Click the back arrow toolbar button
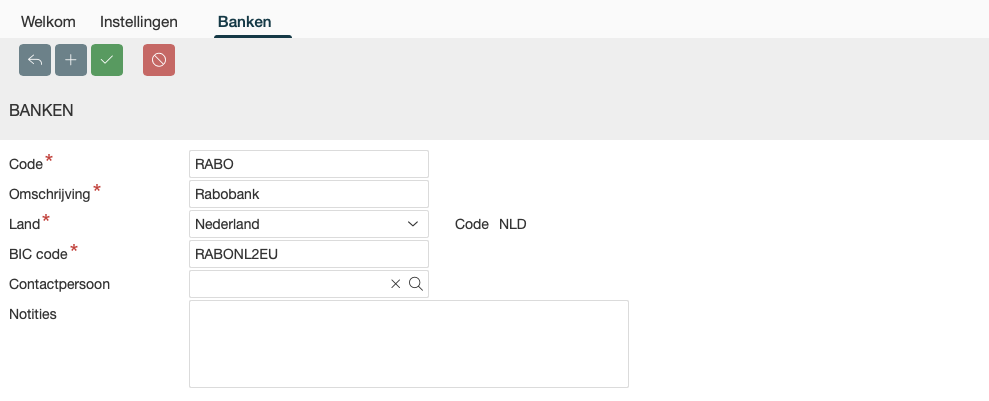The width and height of the screenshot is (989, 401). tap(35, 60)
